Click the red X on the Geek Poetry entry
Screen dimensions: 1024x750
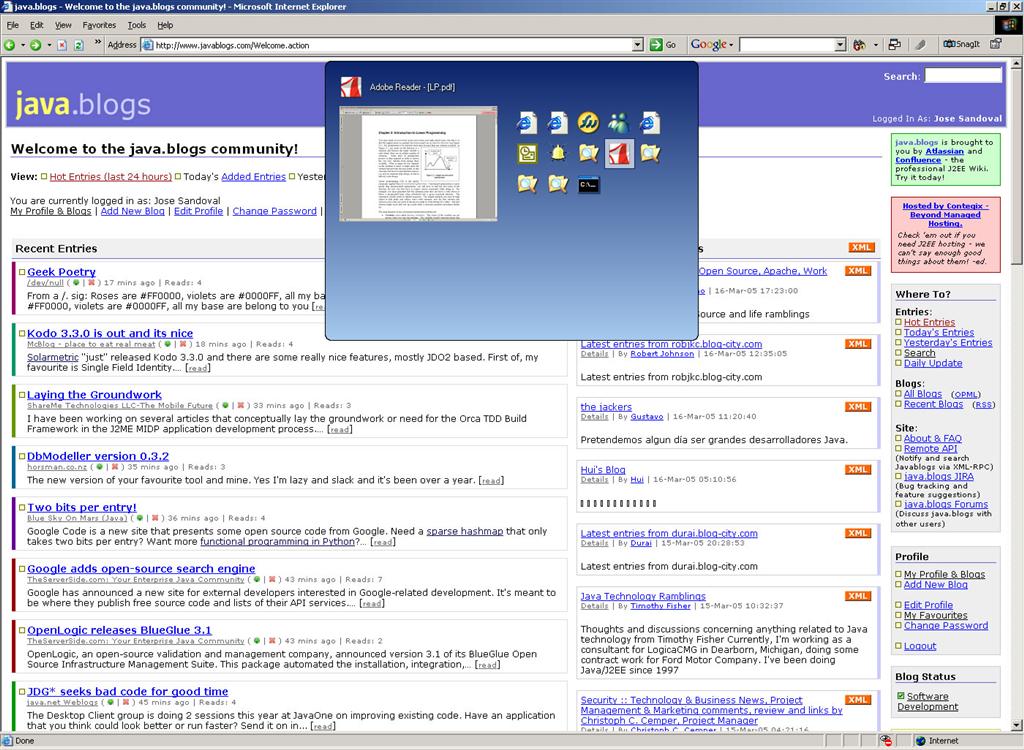[x=91, y=283]
